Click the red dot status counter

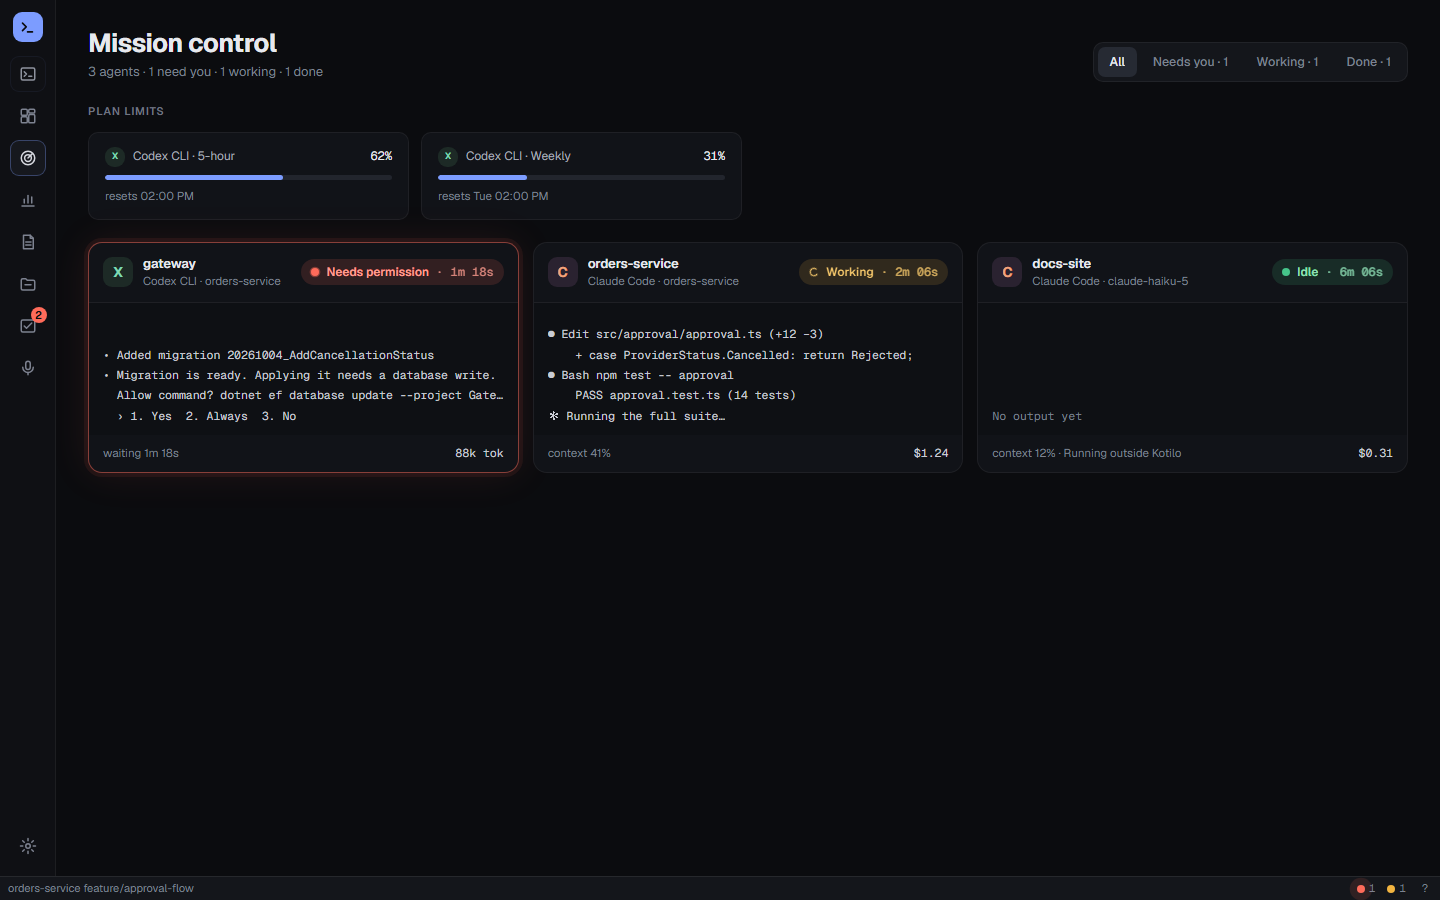tap(1366, 888)
